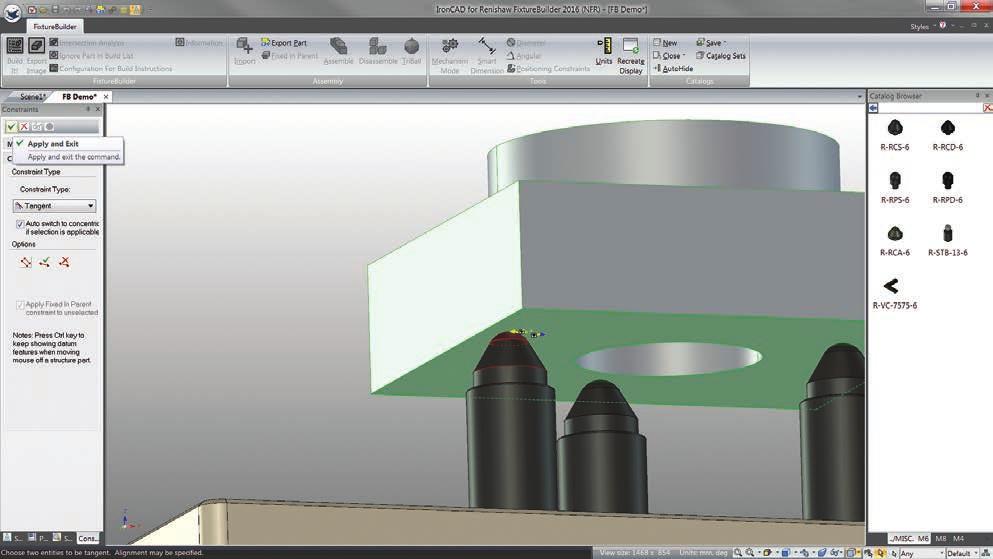Viewport: 993px width, 559px height.
Task: Click the Catalog Browser back arrow
Action: (873, 108)
